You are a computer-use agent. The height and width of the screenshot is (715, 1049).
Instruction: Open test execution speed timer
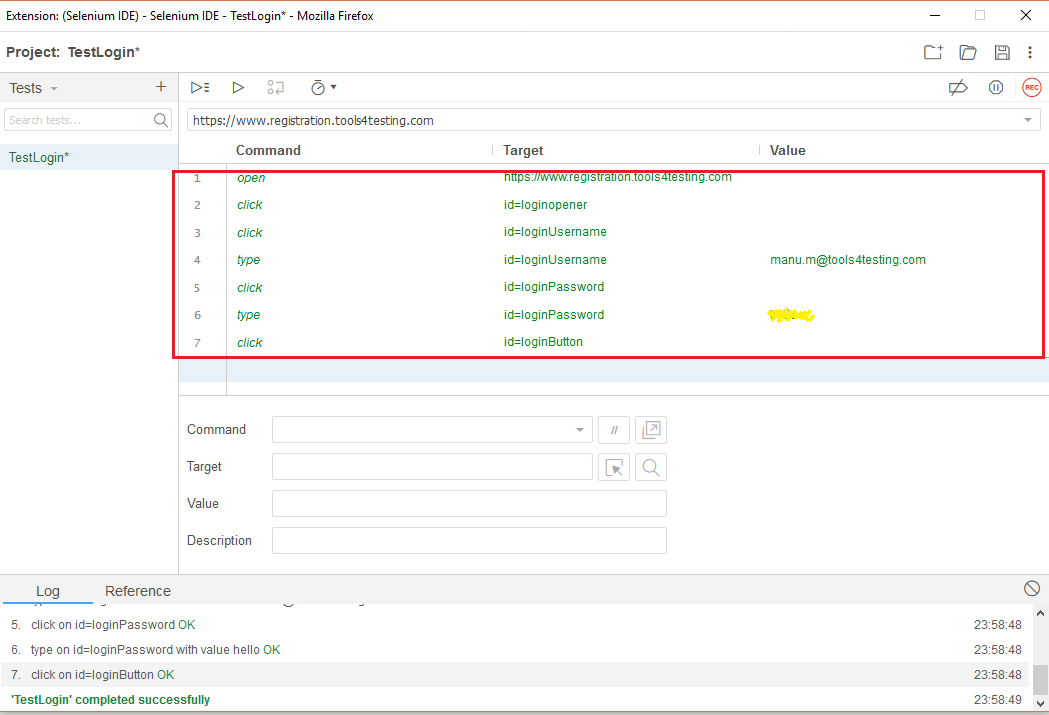point(323,87)
